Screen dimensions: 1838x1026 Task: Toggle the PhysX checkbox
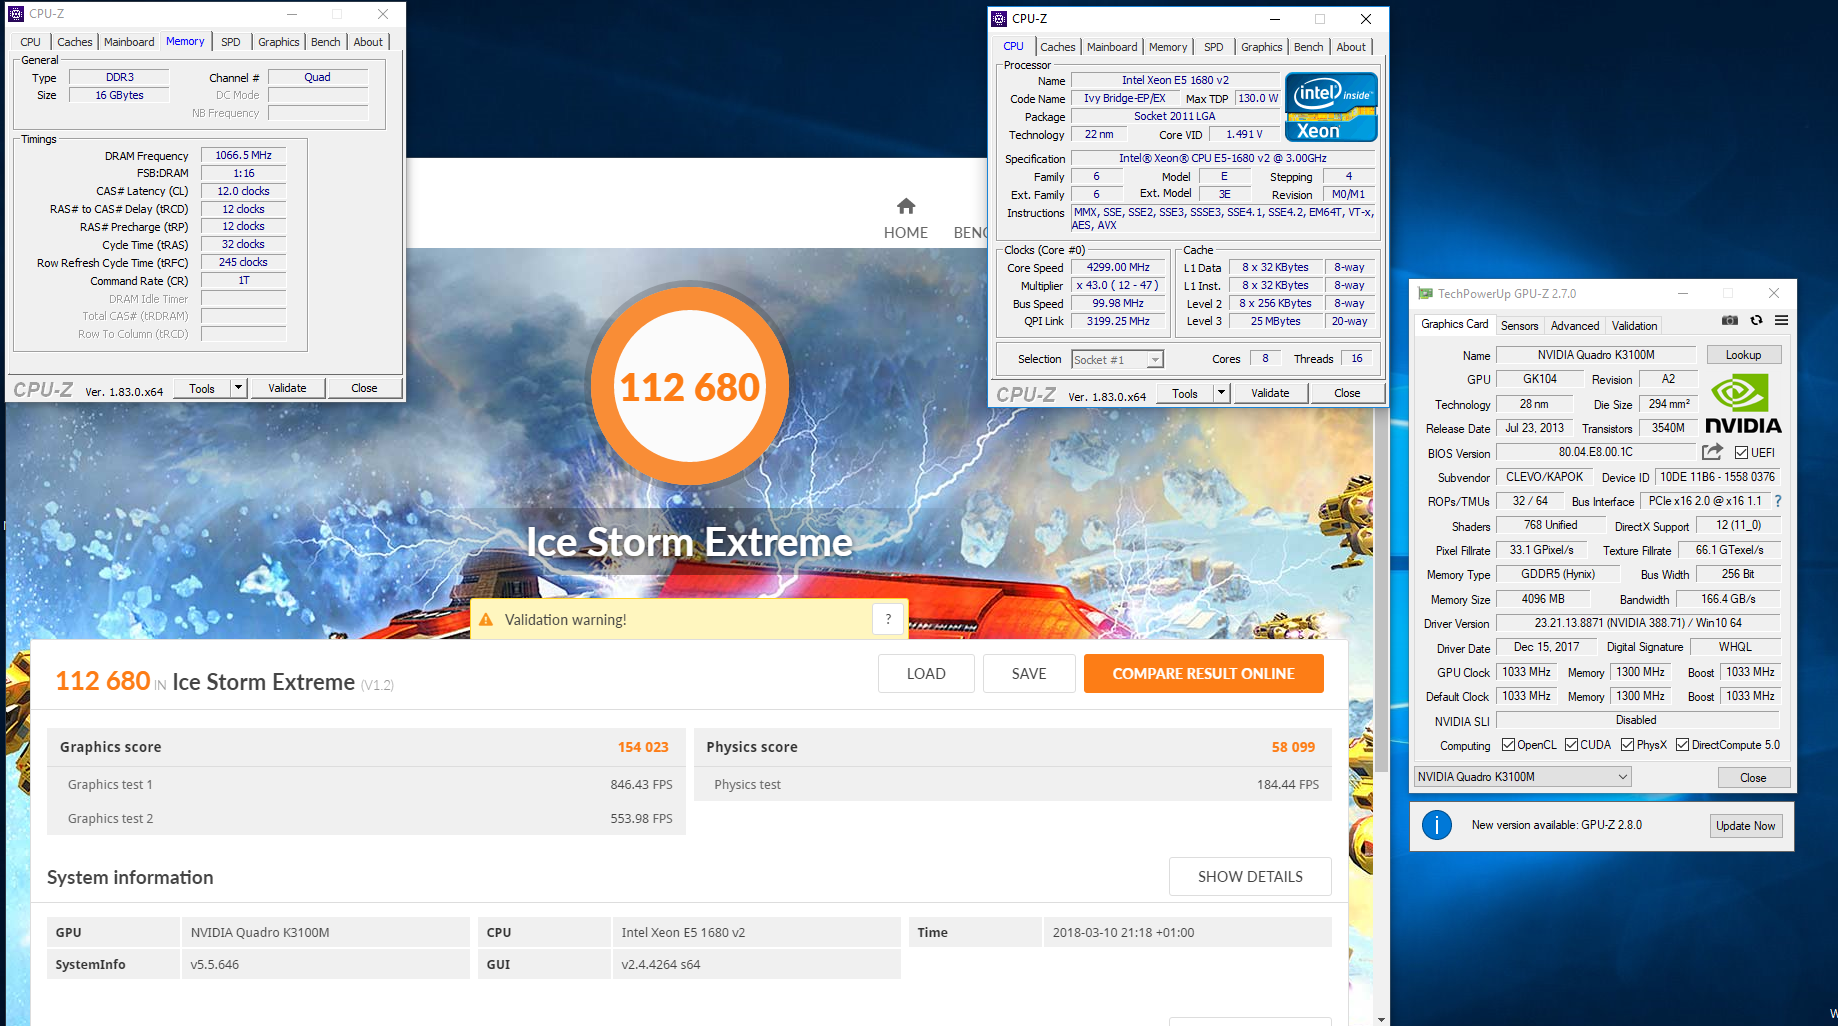1627,745
